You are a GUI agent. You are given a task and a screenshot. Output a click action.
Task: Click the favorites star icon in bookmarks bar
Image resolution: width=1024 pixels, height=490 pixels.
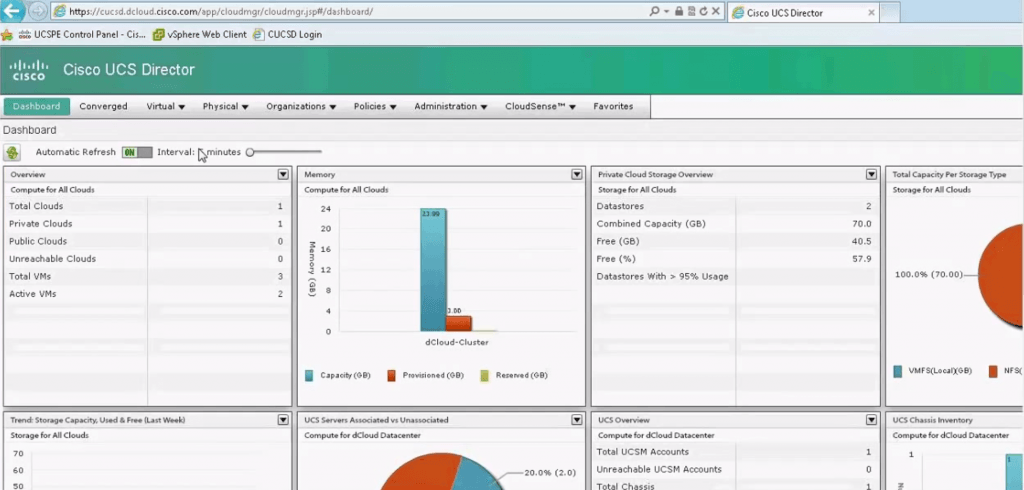7,35
